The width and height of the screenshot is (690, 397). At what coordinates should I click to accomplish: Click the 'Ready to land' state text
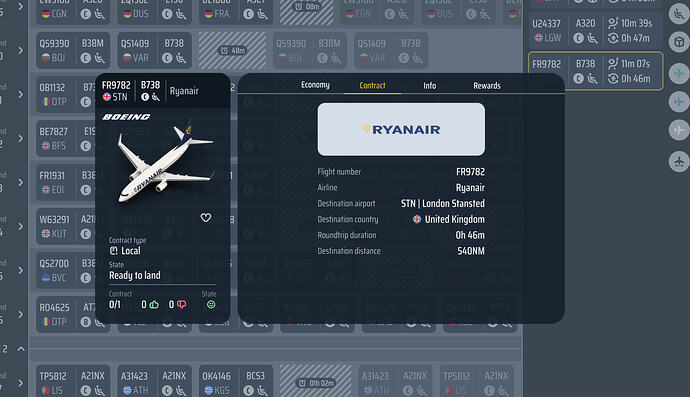135,276
